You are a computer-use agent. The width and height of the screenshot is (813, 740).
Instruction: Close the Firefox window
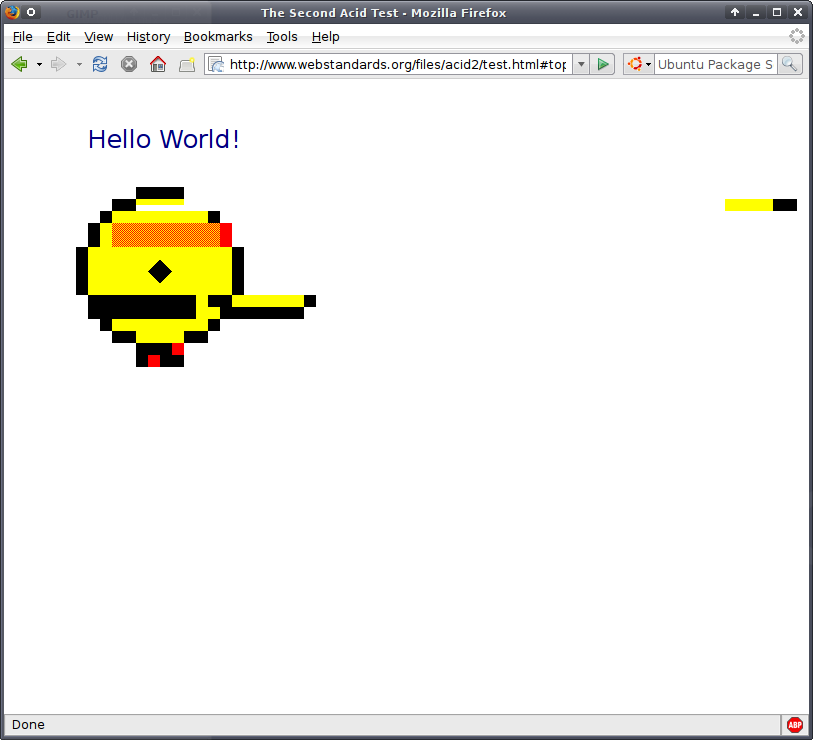tap(798, 12)
